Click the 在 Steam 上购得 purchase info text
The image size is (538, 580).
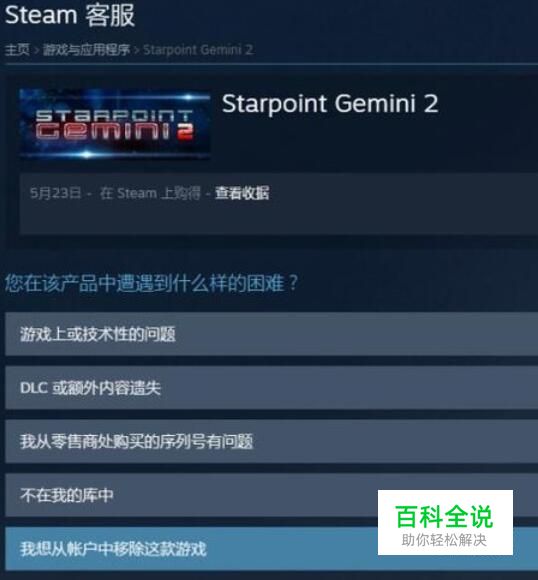[x=150, y=193]
